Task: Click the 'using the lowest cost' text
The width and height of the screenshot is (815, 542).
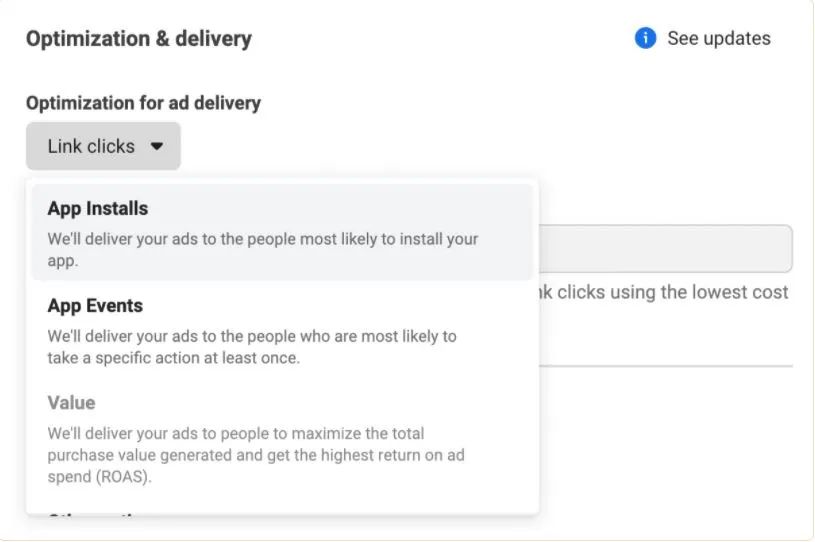Action: (x=673, y=292)
